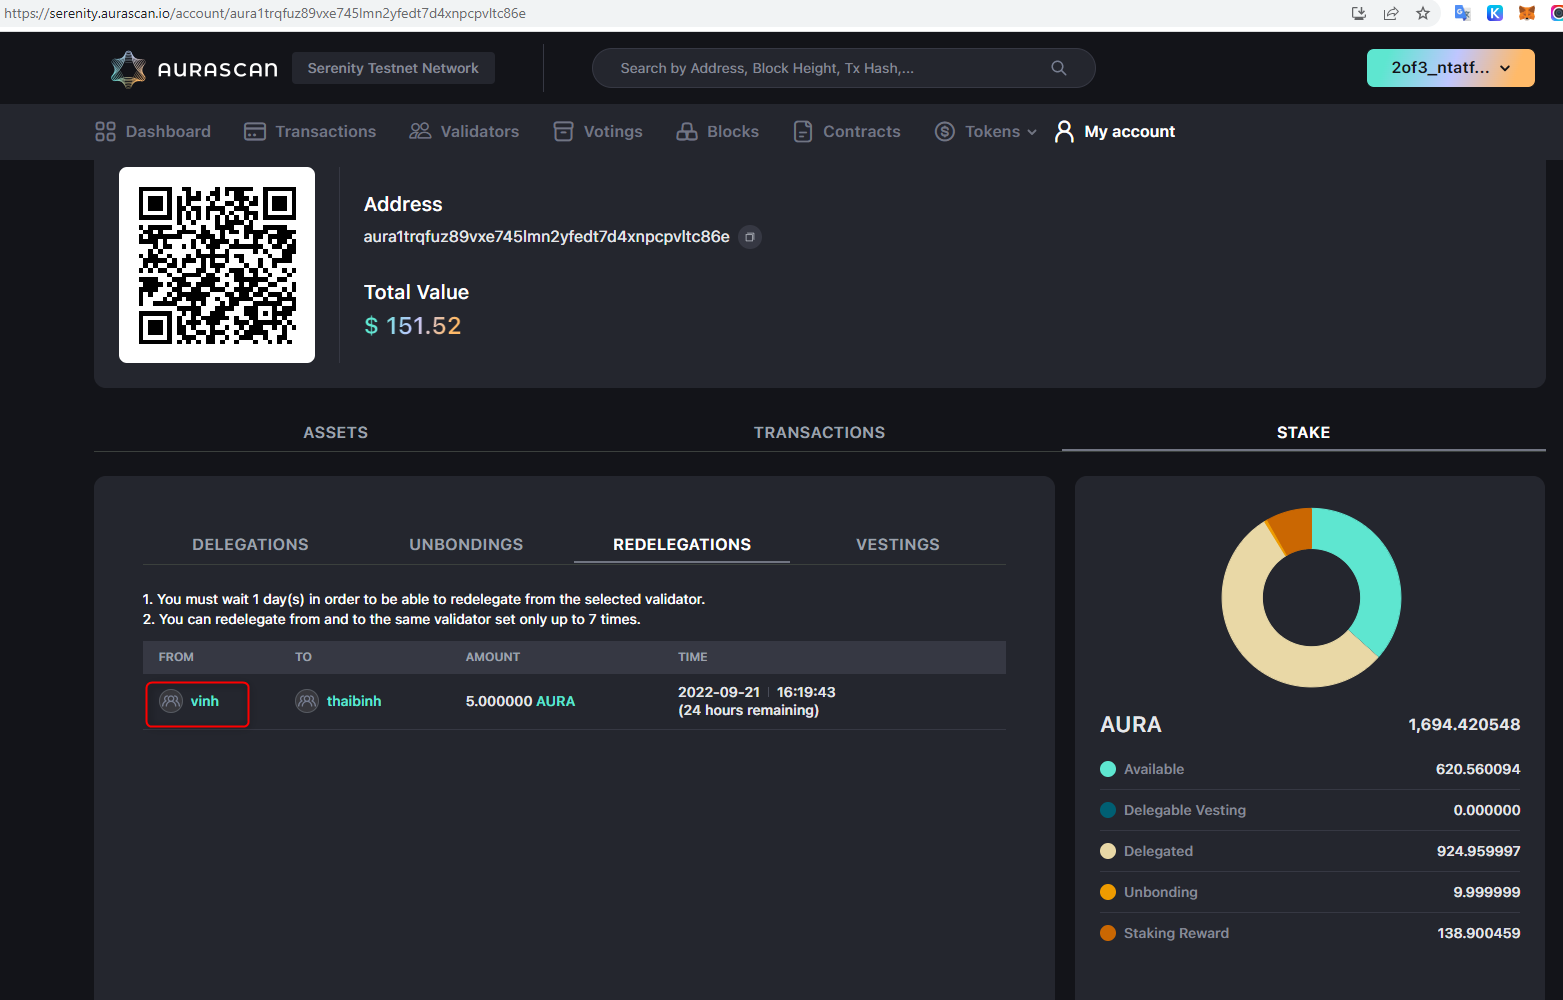The image size is (1563, 1000).
Task: Expand the 2of3_ntatf account dropdown
Action: pos(1450,67)
